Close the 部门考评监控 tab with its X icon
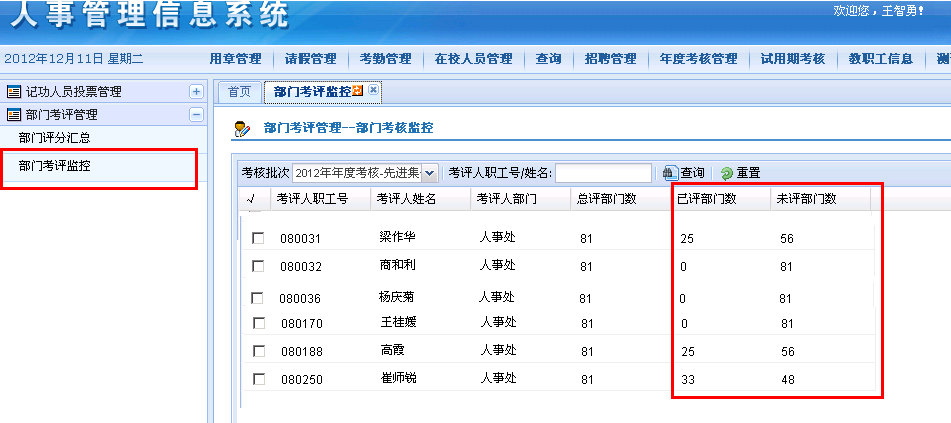The height and width of the screenshot is (423, 951). (x=373, y=91)
